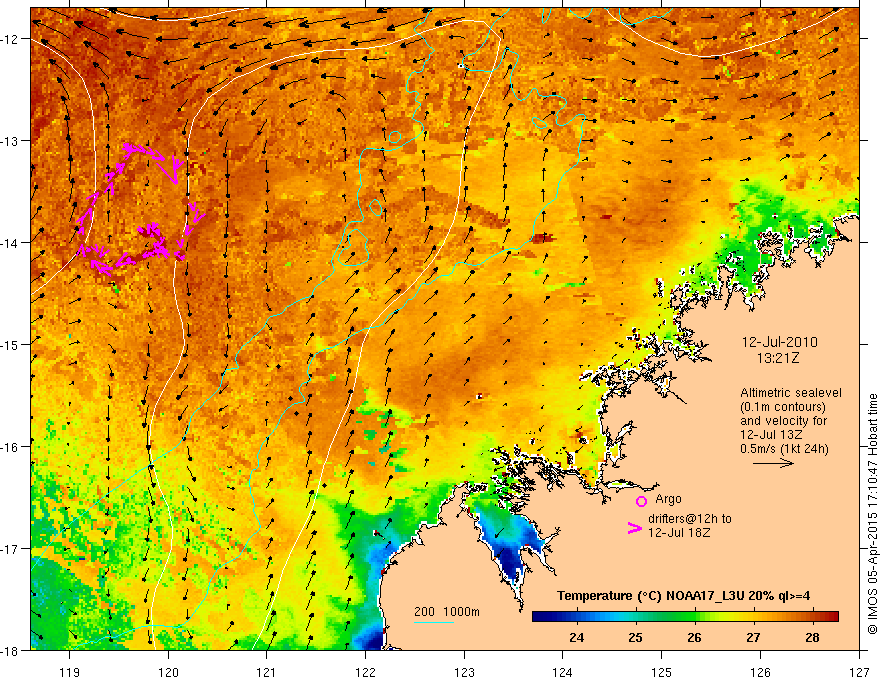Click latitude axis label -18
This screenshot has height=680, width=880.
pyautogui.click(x=10, y=650)
